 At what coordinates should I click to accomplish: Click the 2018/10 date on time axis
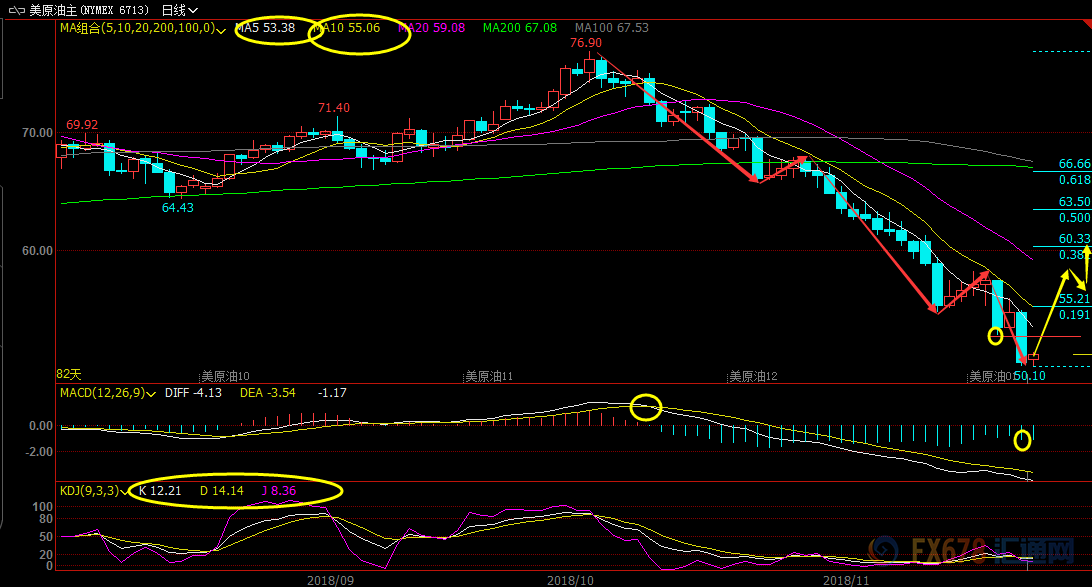[570, 579]
